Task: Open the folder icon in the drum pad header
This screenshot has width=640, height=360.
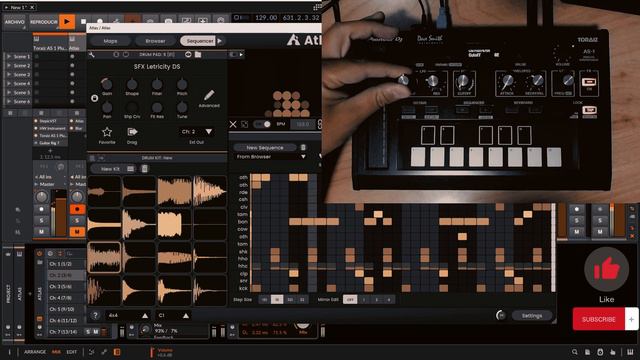Action: tap(198, 54)
